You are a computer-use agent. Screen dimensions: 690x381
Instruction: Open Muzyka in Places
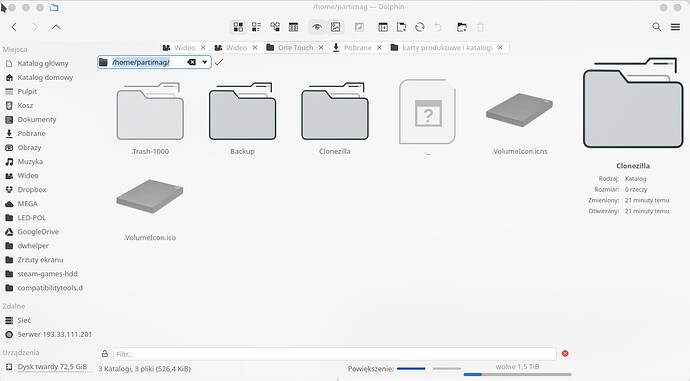(30, 161)
